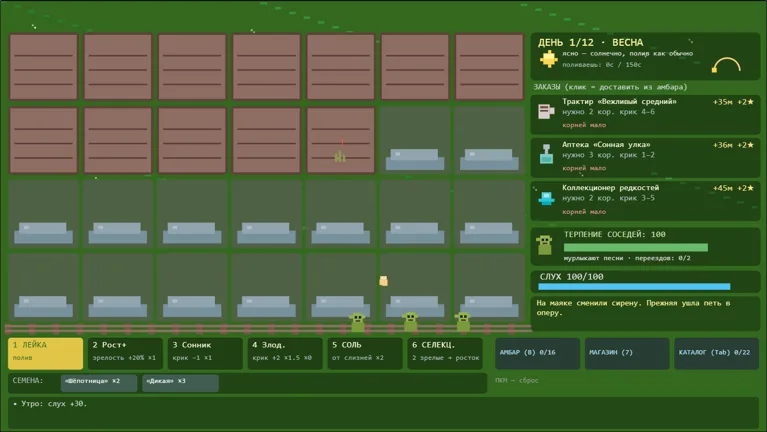The width and height of the screenshot is (767, 432).
Task: Click the tractor order document icon
Action: point(546,112)
